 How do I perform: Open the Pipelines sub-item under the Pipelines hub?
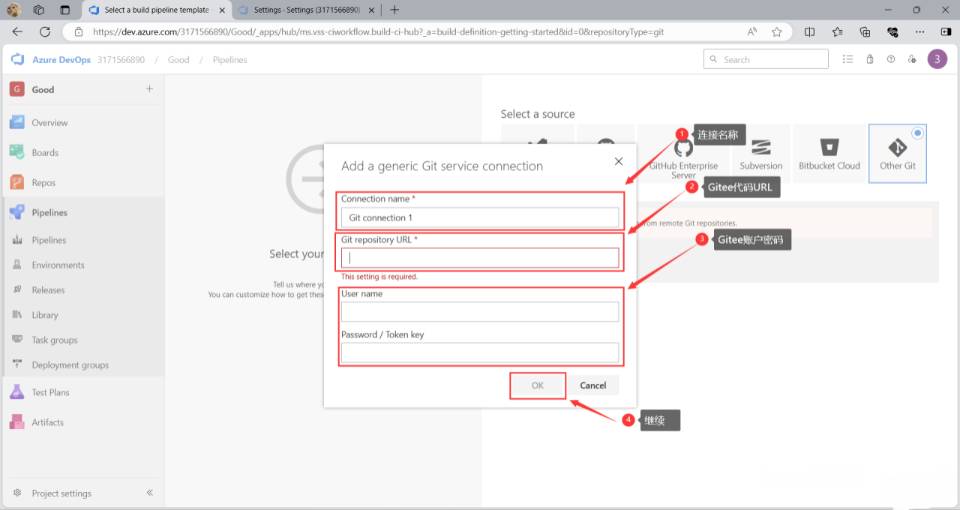pos(48,240)
